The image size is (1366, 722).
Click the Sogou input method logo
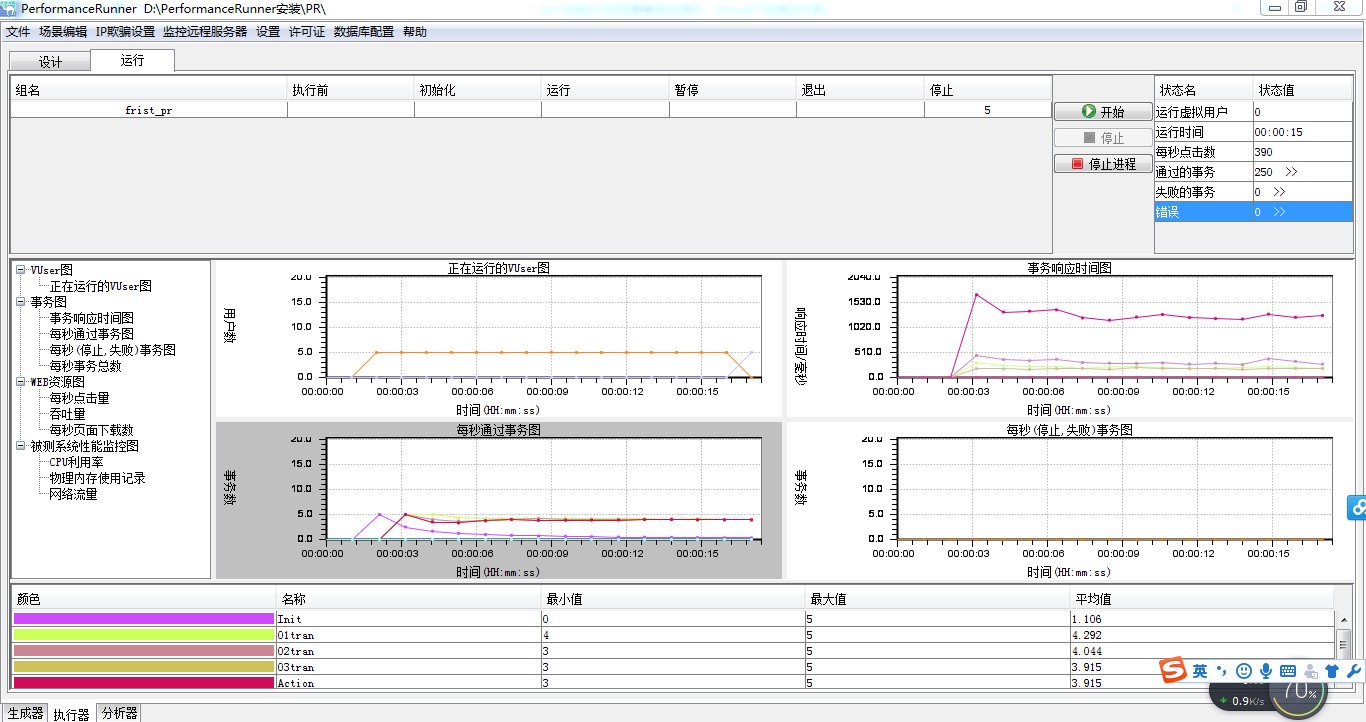coord(1173,671)
